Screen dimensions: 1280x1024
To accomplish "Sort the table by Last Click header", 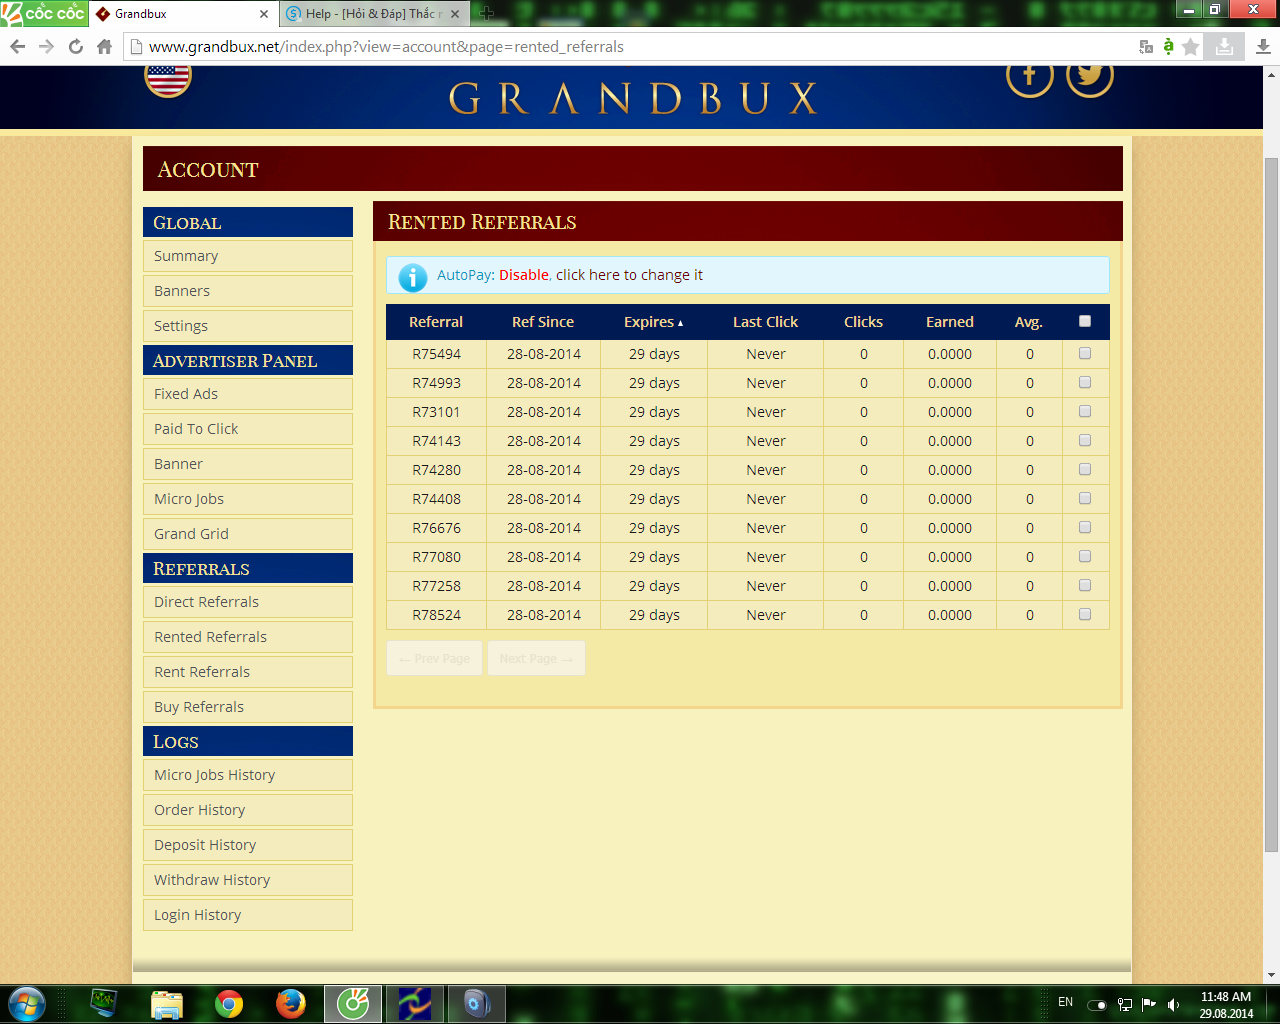I will pyautogui.click(x=765, y=322).
